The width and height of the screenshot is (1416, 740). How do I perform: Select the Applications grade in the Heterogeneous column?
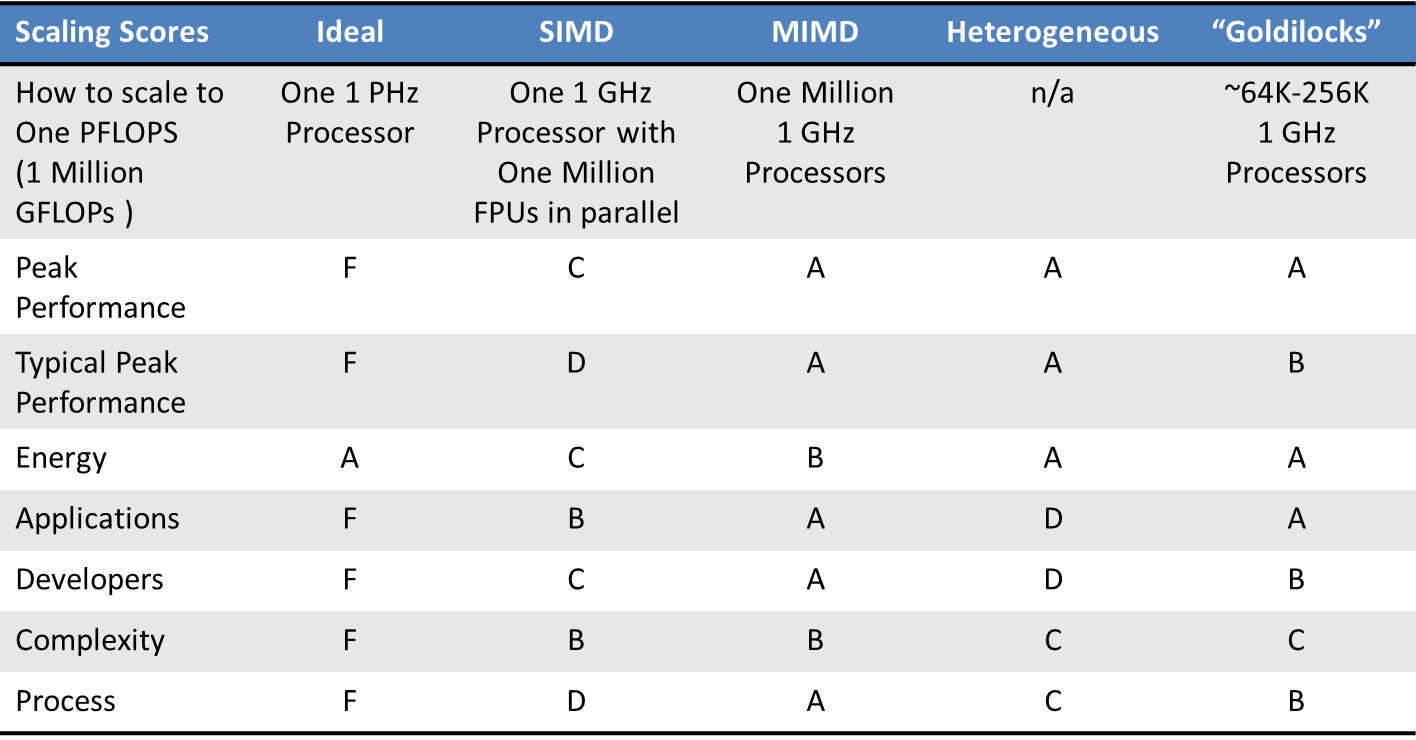point(1052,518)
